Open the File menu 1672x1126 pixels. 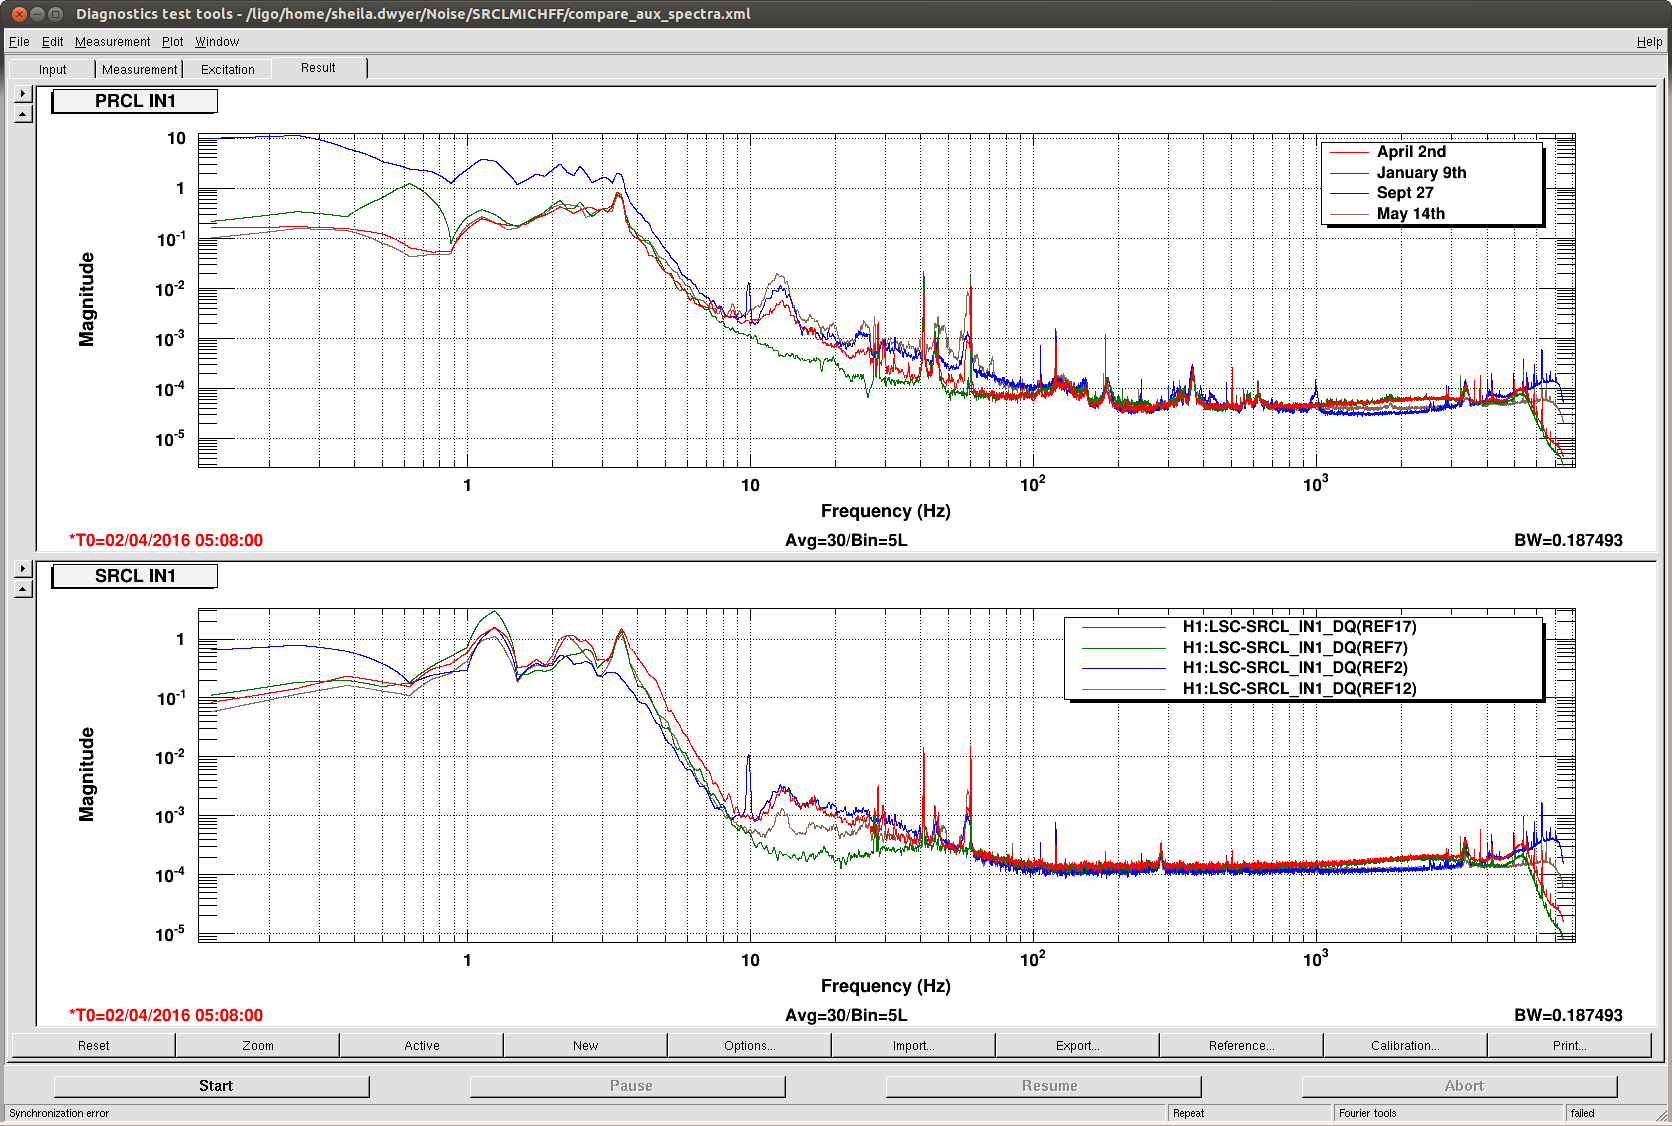19,42
